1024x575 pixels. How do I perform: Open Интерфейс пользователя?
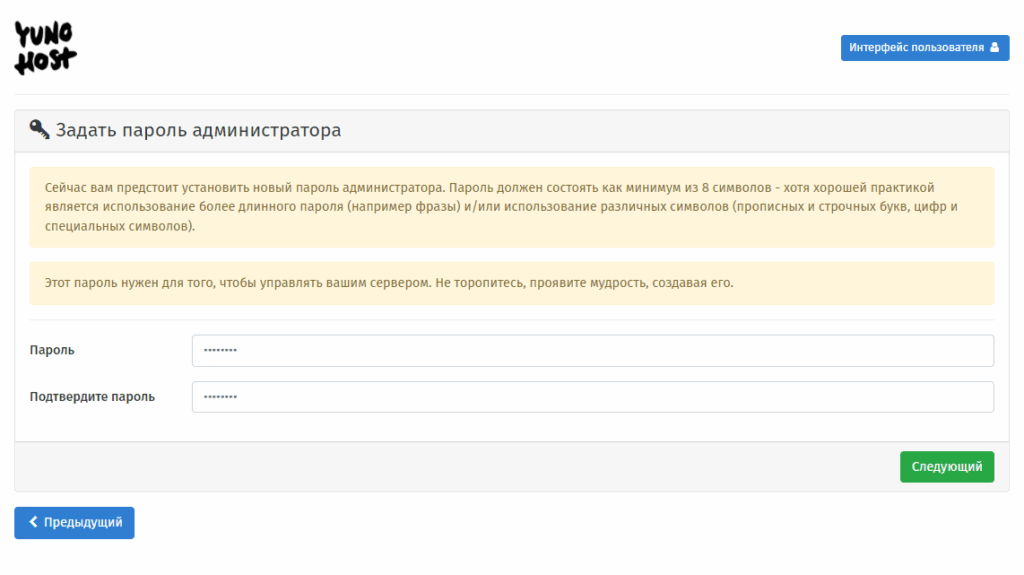[925, 48]
